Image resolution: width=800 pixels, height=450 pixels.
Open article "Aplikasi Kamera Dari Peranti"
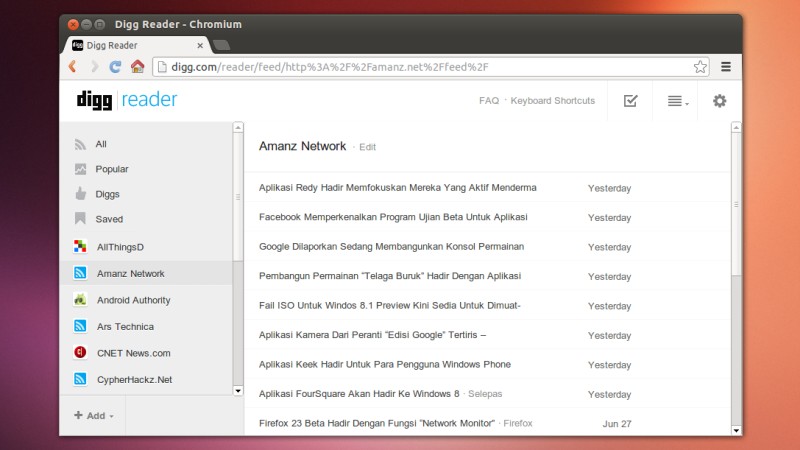tap(372, 335)
